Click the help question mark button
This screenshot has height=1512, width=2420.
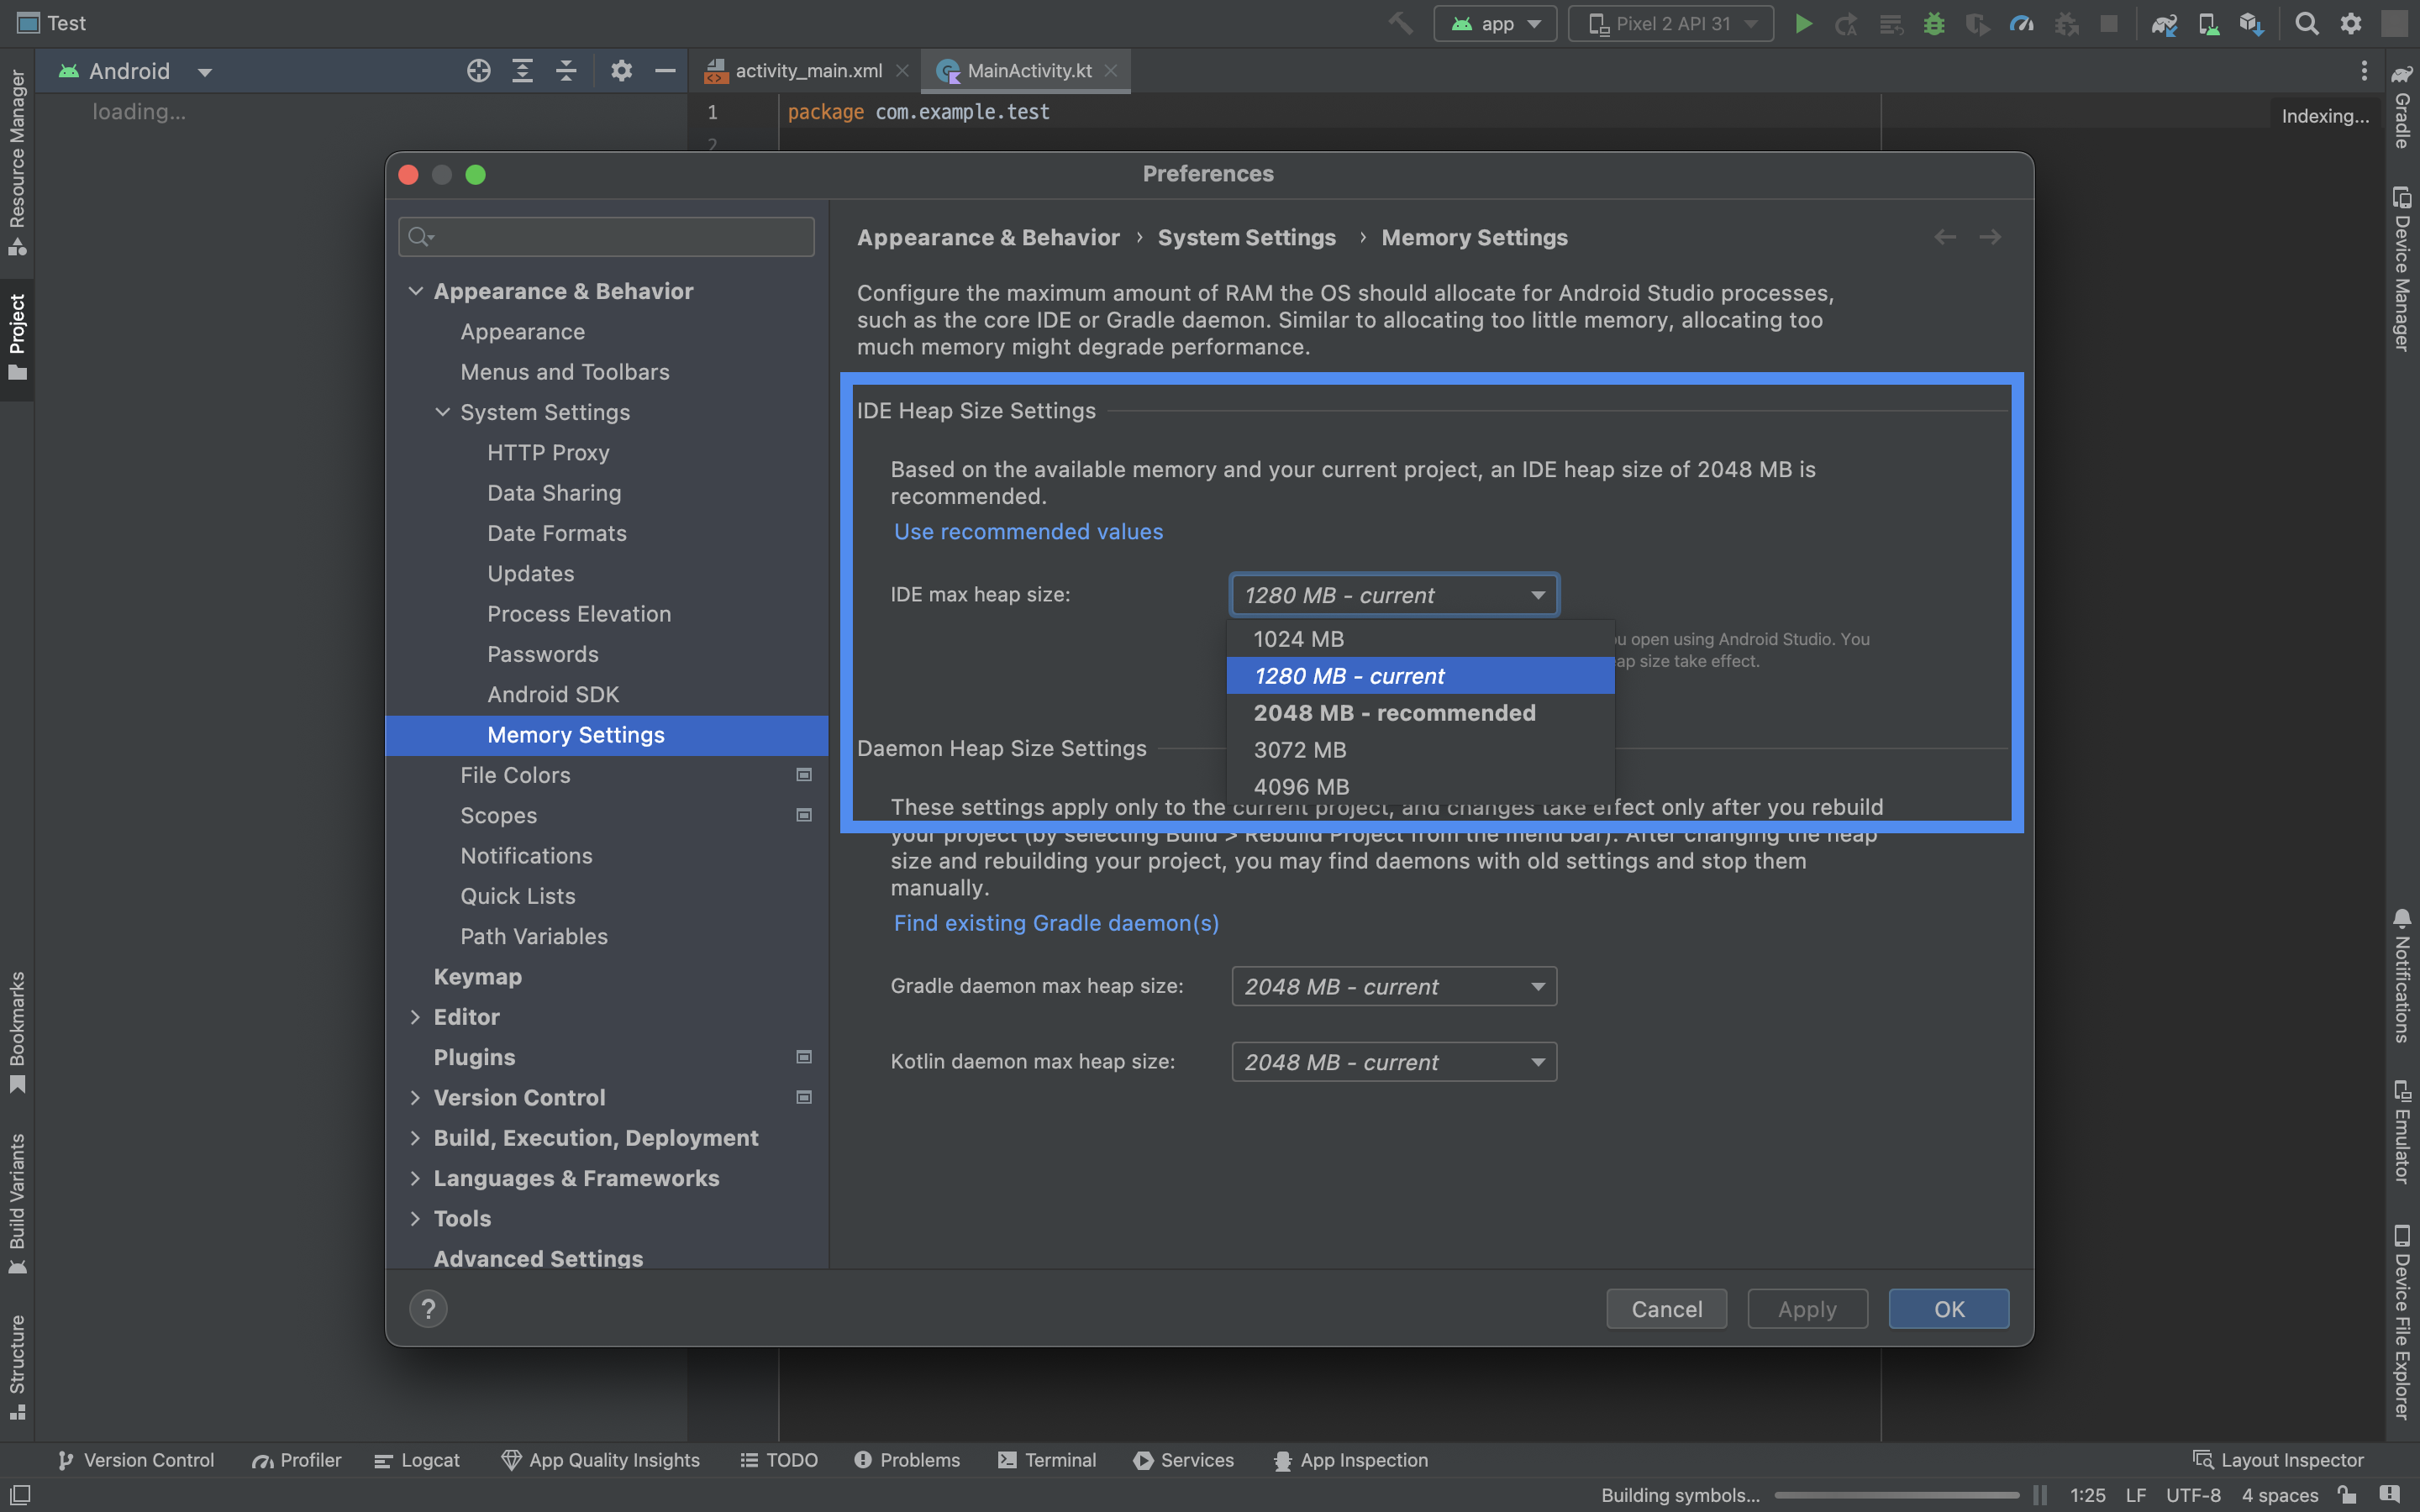428,1309
